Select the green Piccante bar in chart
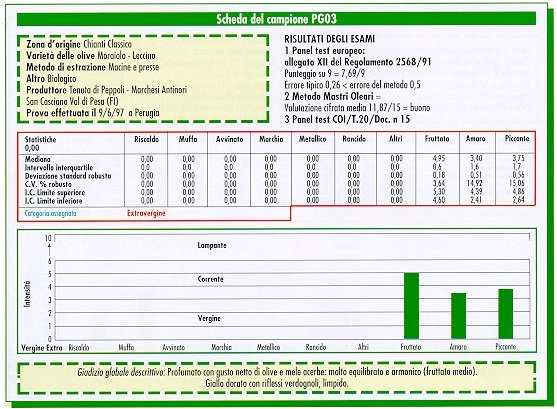This screenshot has height=409, width=557. [505, 314]
